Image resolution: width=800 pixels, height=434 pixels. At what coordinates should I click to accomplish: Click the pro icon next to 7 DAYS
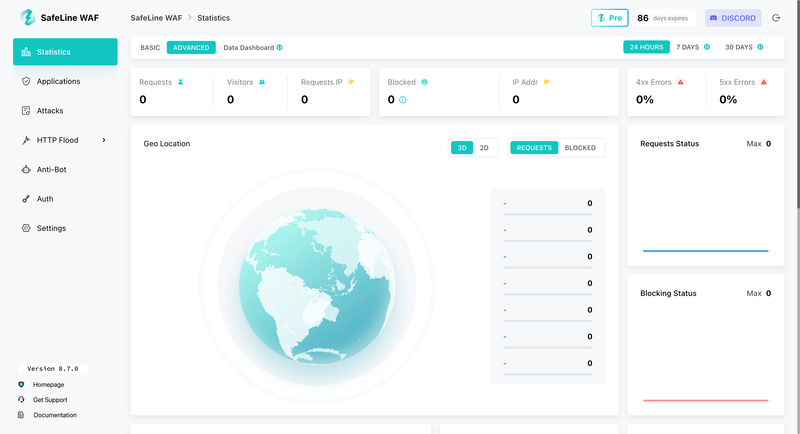[707, 47]
